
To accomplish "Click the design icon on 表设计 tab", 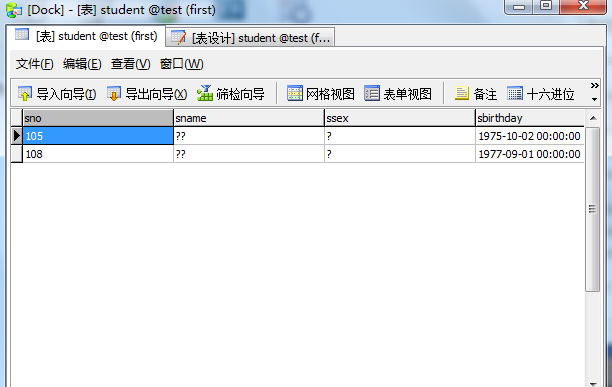I will click(179, 37).
